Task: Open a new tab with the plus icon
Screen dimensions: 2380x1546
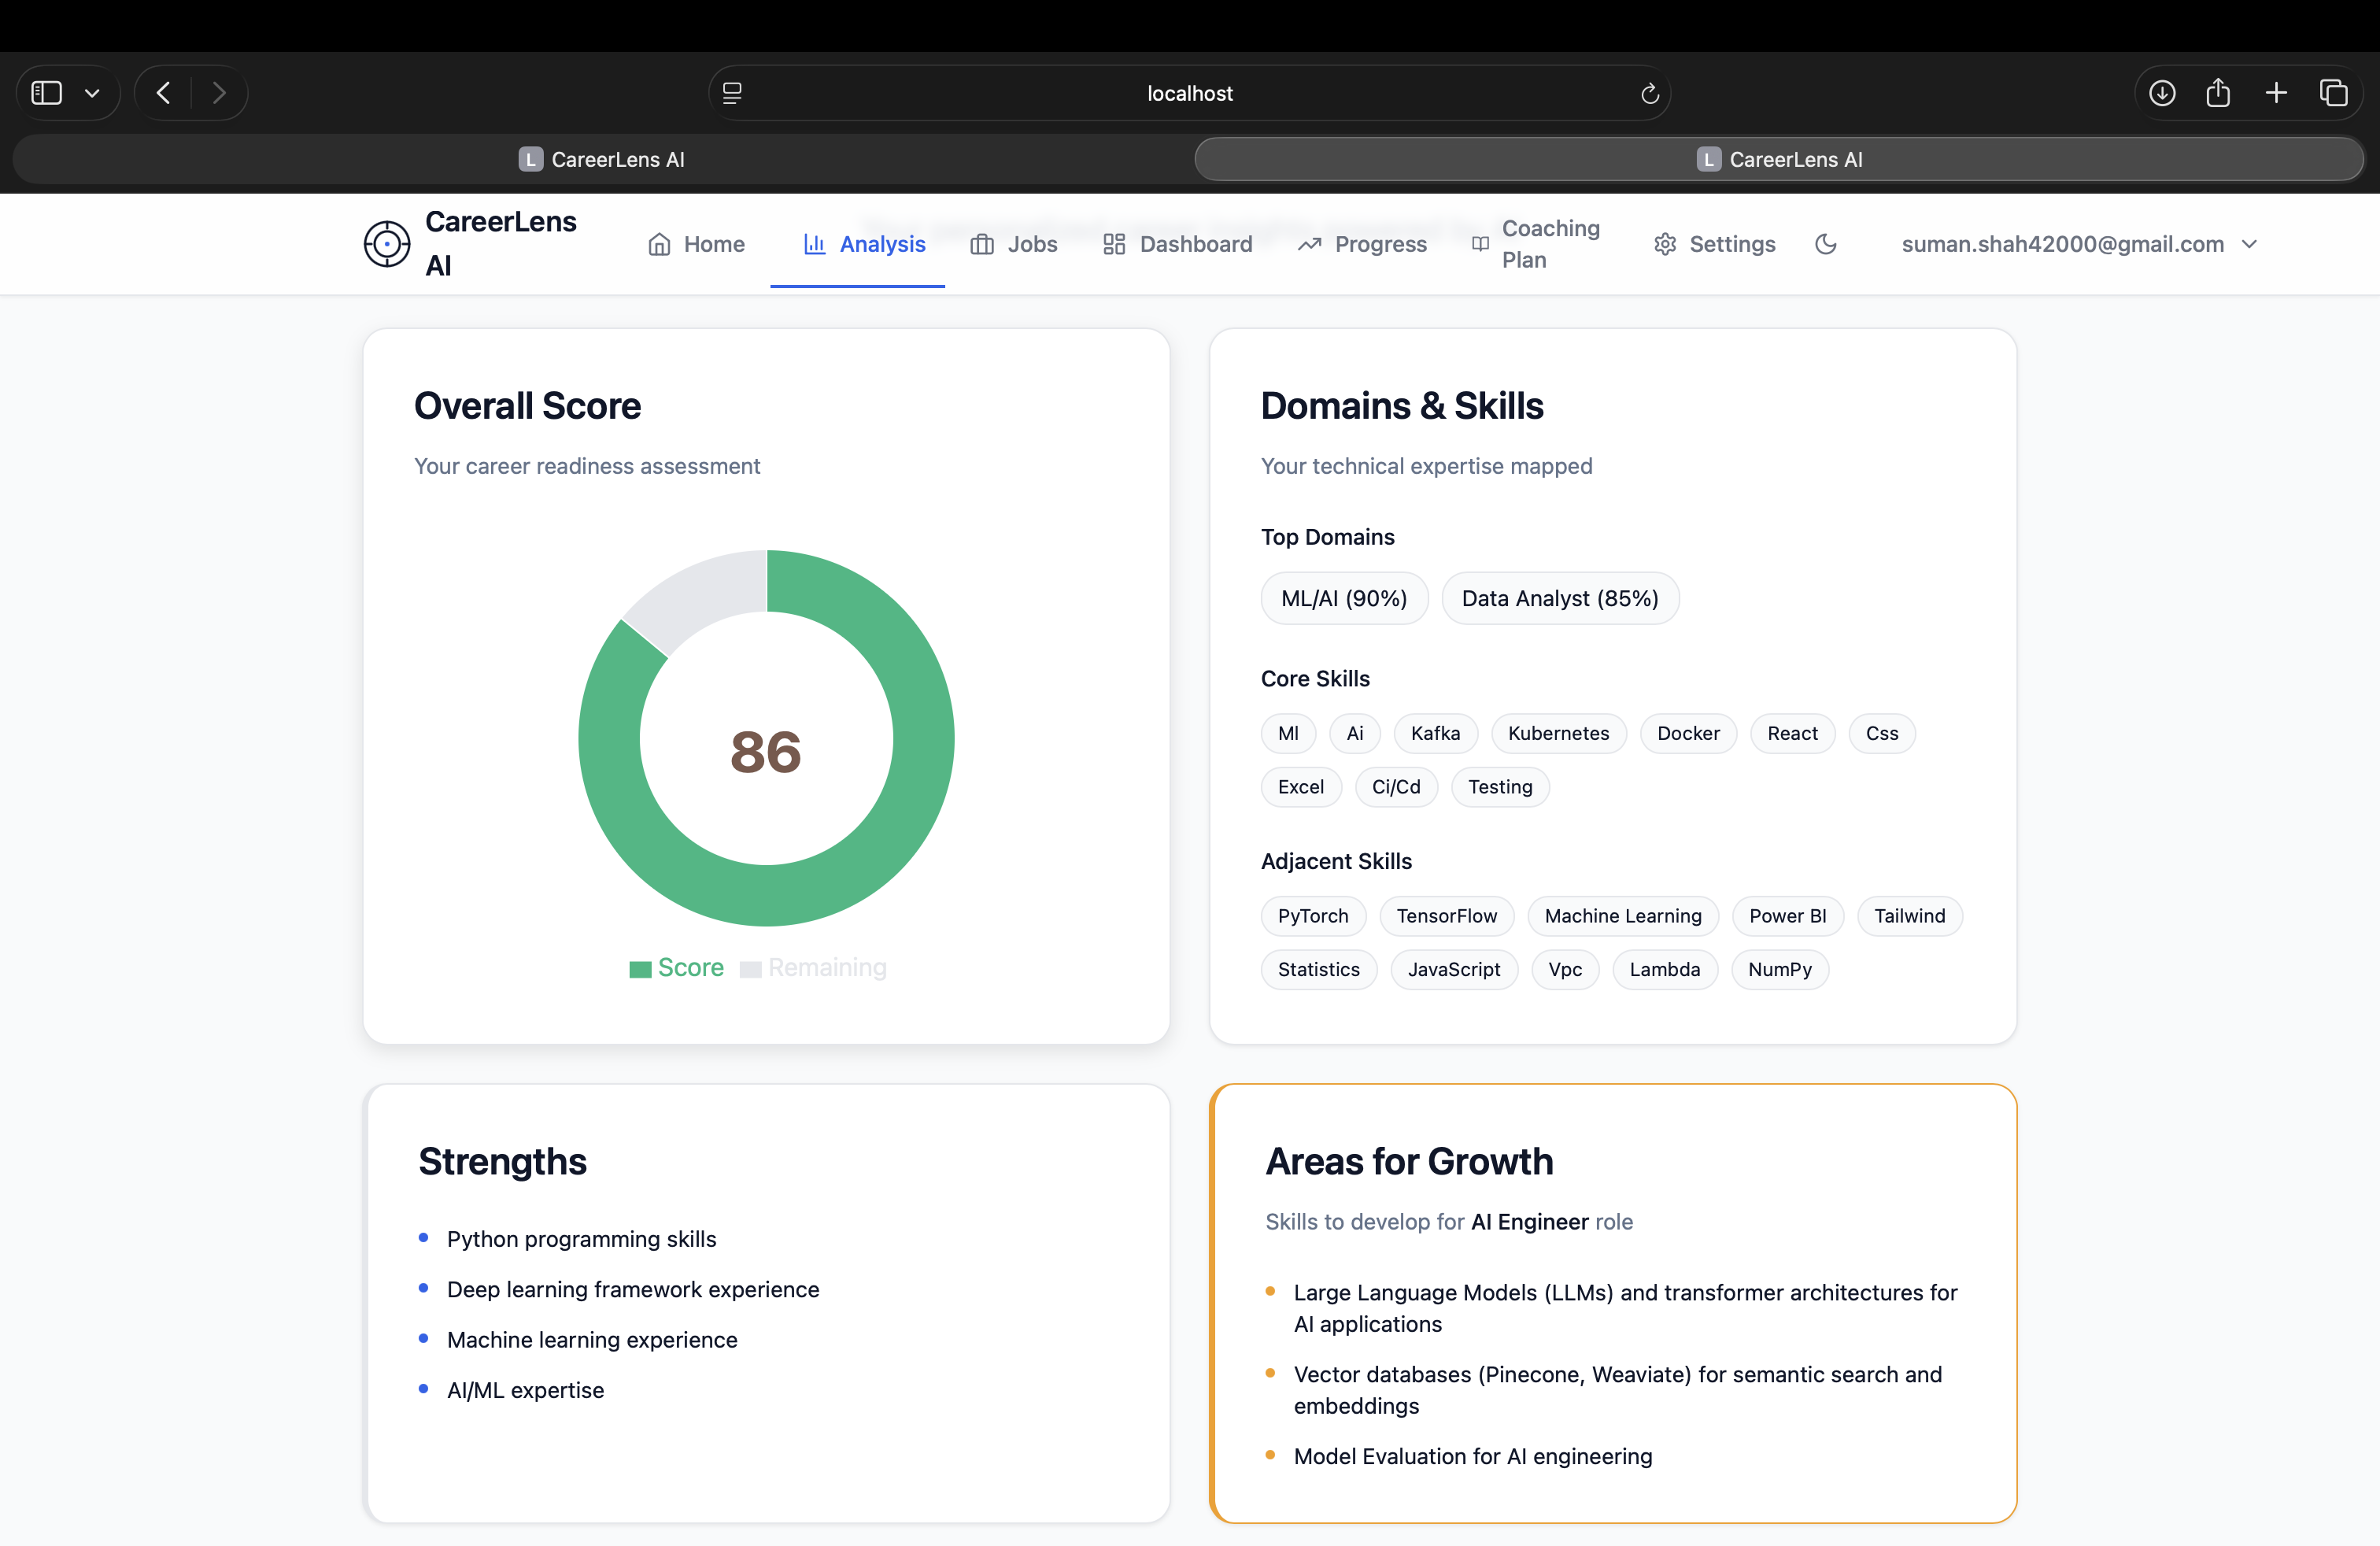Action: (x=2276, y=93)
